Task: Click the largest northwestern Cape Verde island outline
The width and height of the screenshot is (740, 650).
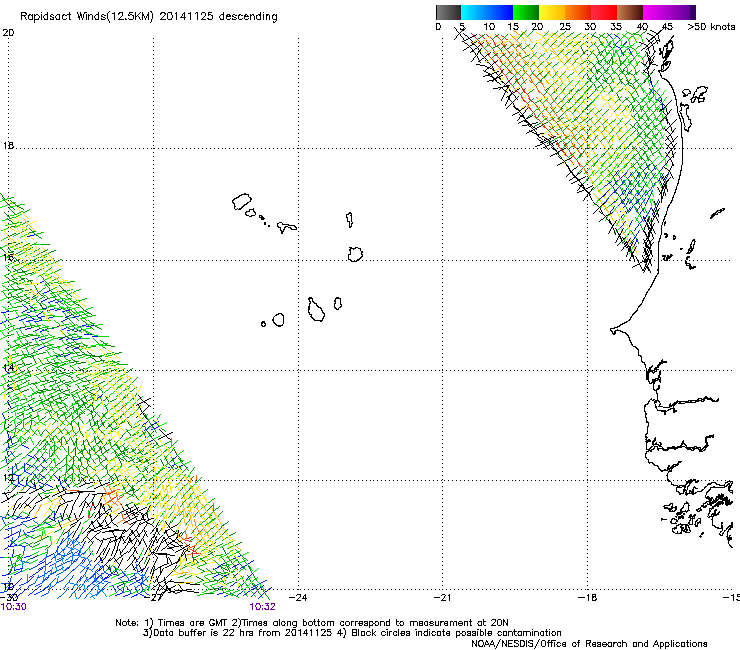Action: pos(242,202)
